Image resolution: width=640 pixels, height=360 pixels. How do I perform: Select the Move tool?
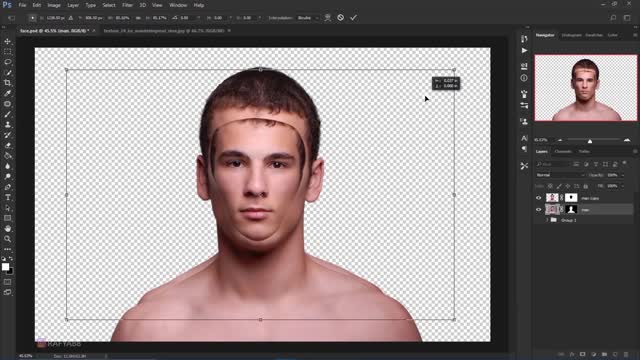pyautogui.click(x=7, y=41)
